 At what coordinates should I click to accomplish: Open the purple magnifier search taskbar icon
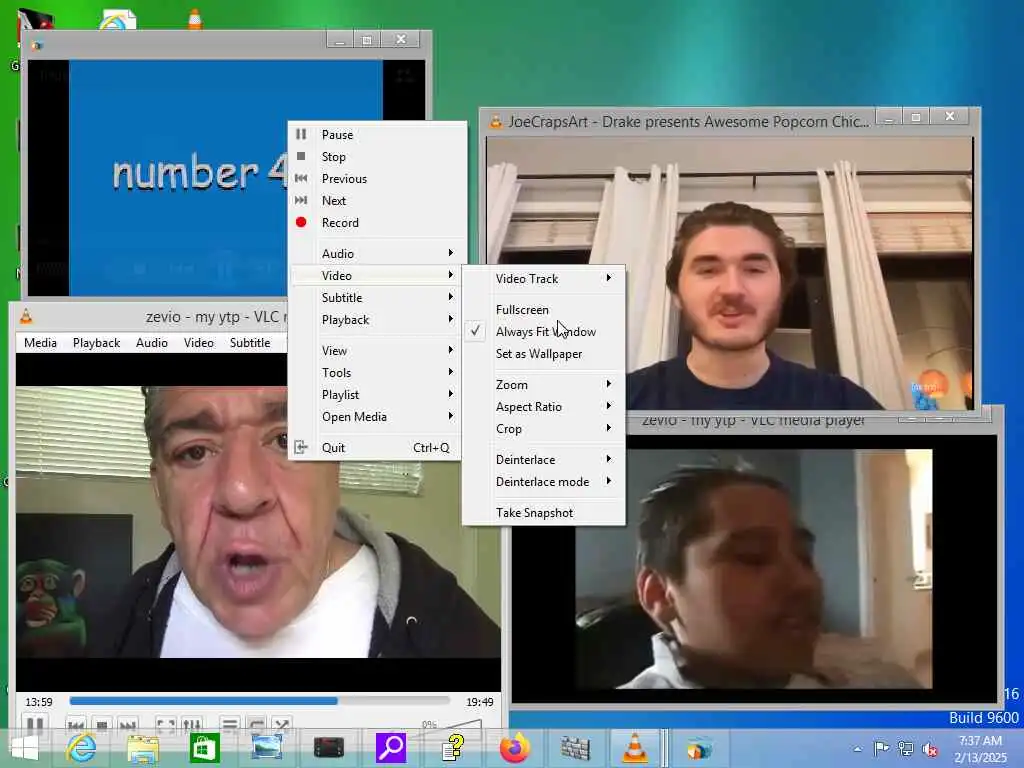(x=391, y=748)
